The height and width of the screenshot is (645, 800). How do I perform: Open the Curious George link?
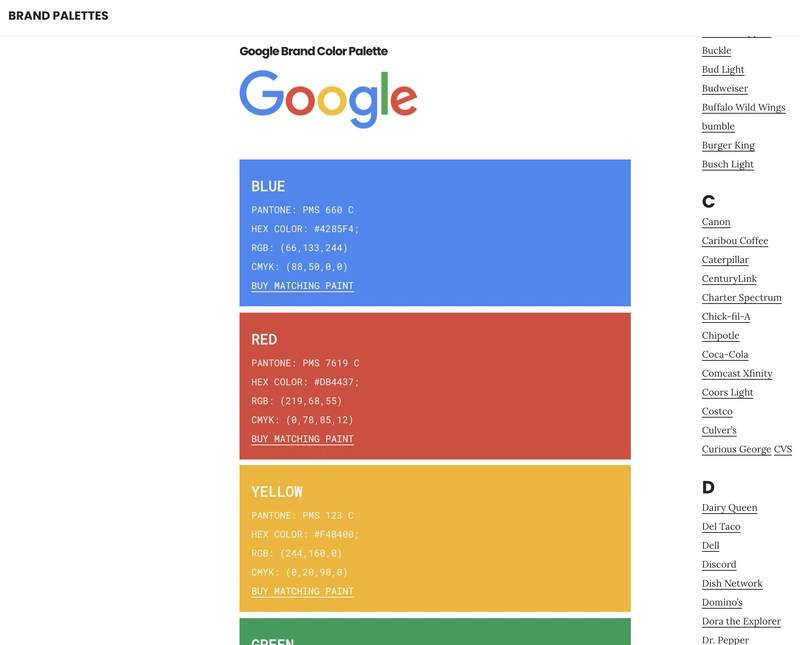[736, 449]
